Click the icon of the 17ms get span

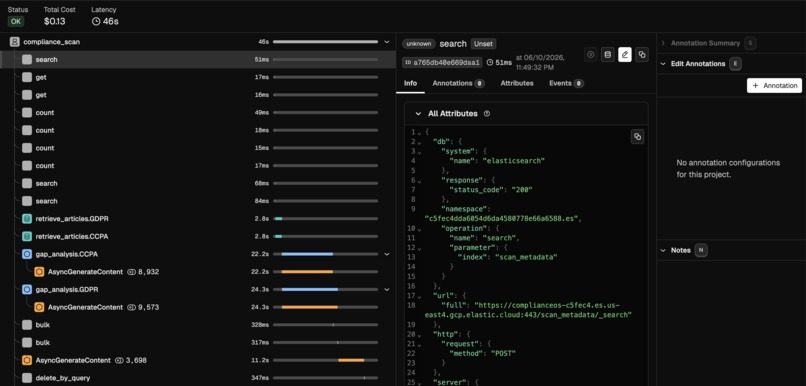point(27,77)
